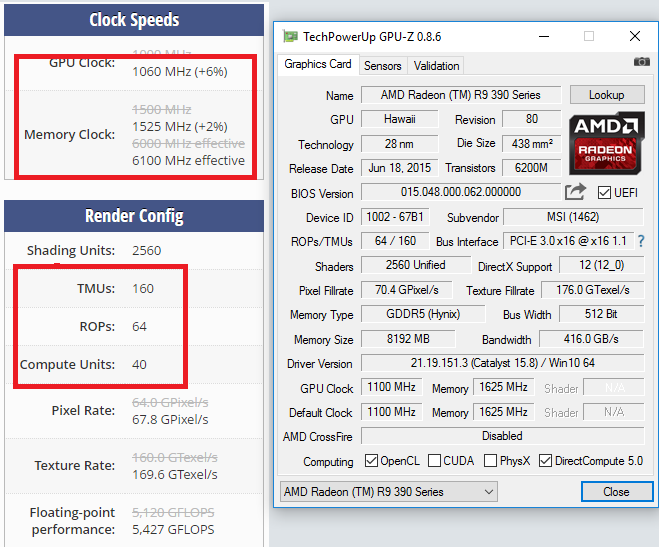Minimize the GPU-Z window

coord(544,37)
